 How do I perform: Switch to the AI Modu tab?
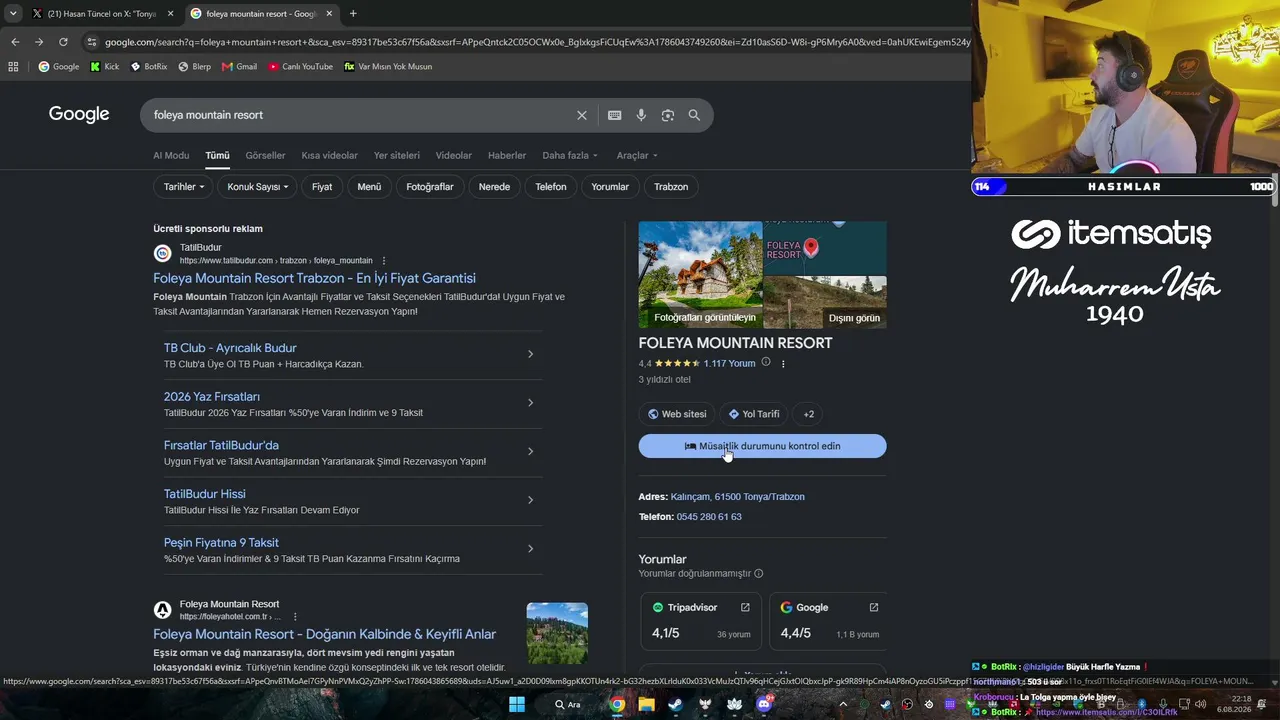pyautogui.click(x=171, y=156)
